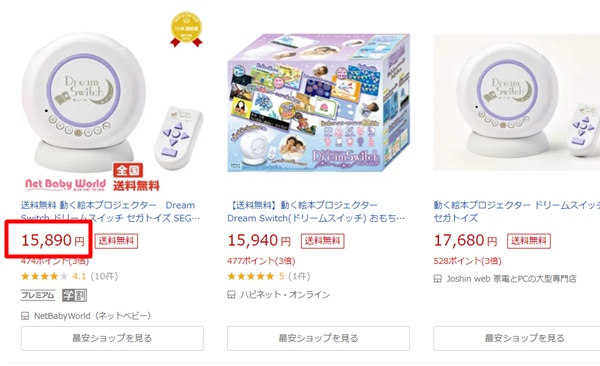Open the DreamSwitch box product image

click(318, 103)
